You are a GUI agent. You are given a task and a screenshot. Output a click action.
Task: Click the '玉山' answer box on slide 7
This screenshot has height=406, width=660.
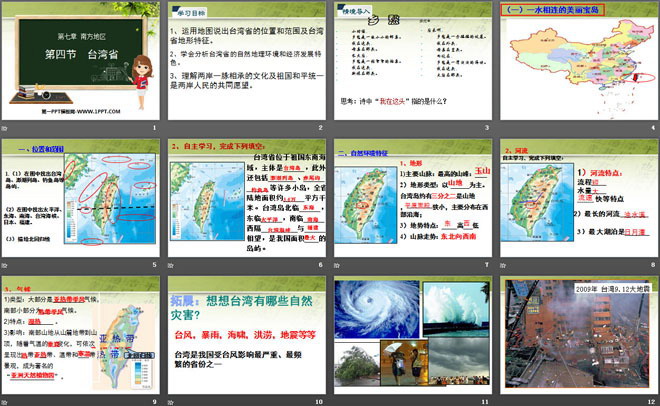(482, 171)
